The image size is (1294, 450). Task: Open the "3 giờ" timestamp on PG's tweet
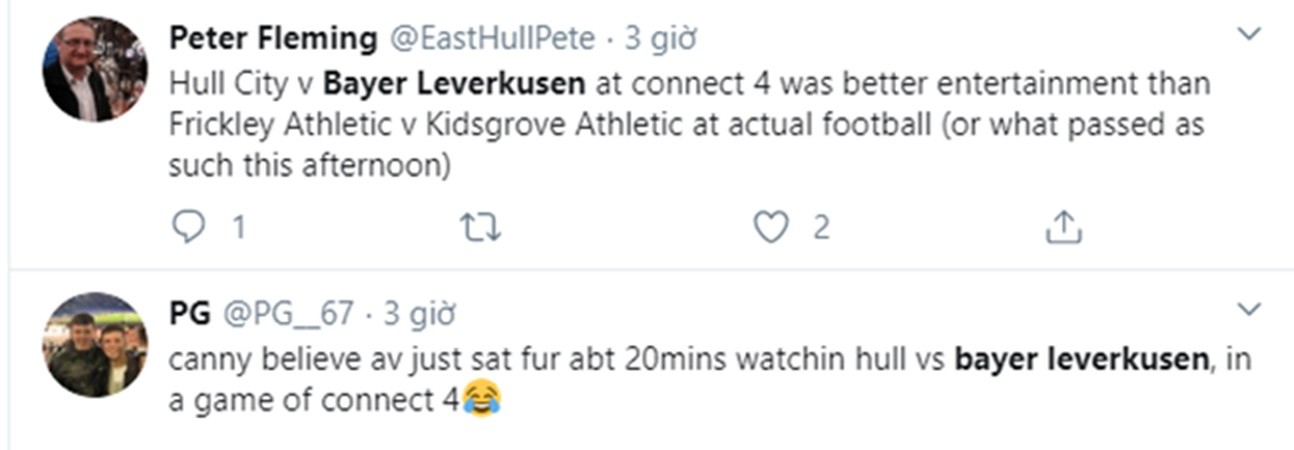[x=420, y=313]
